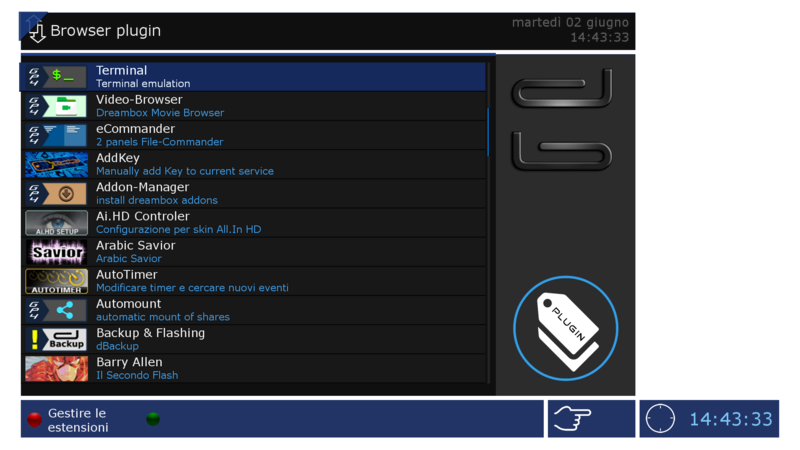The width and height of the screenshot is (800, 450).
Task: Click the green color button
Action: pyautogui.click(x=153, y=419)
